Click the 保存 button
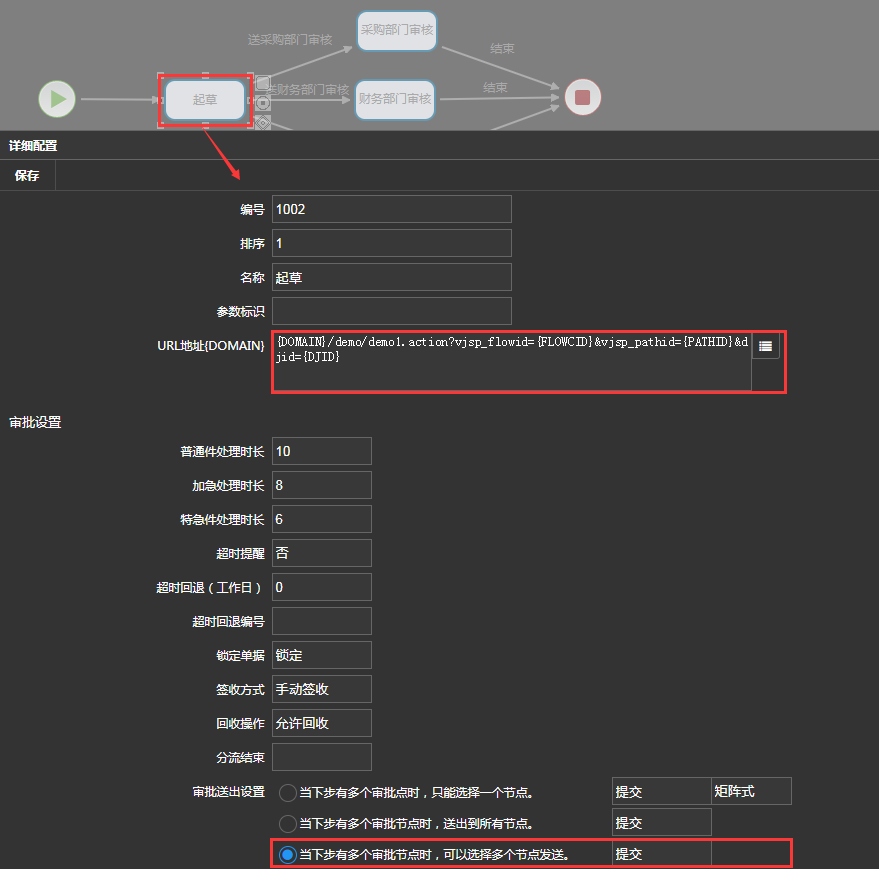Image resolution: width=879 pixels, height=869 pixels. click(x=27, y=176)
